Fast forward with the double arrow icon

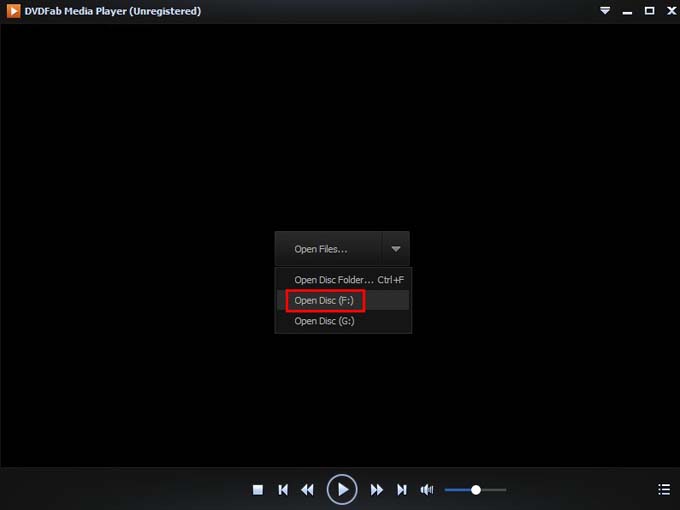[376, 490]
